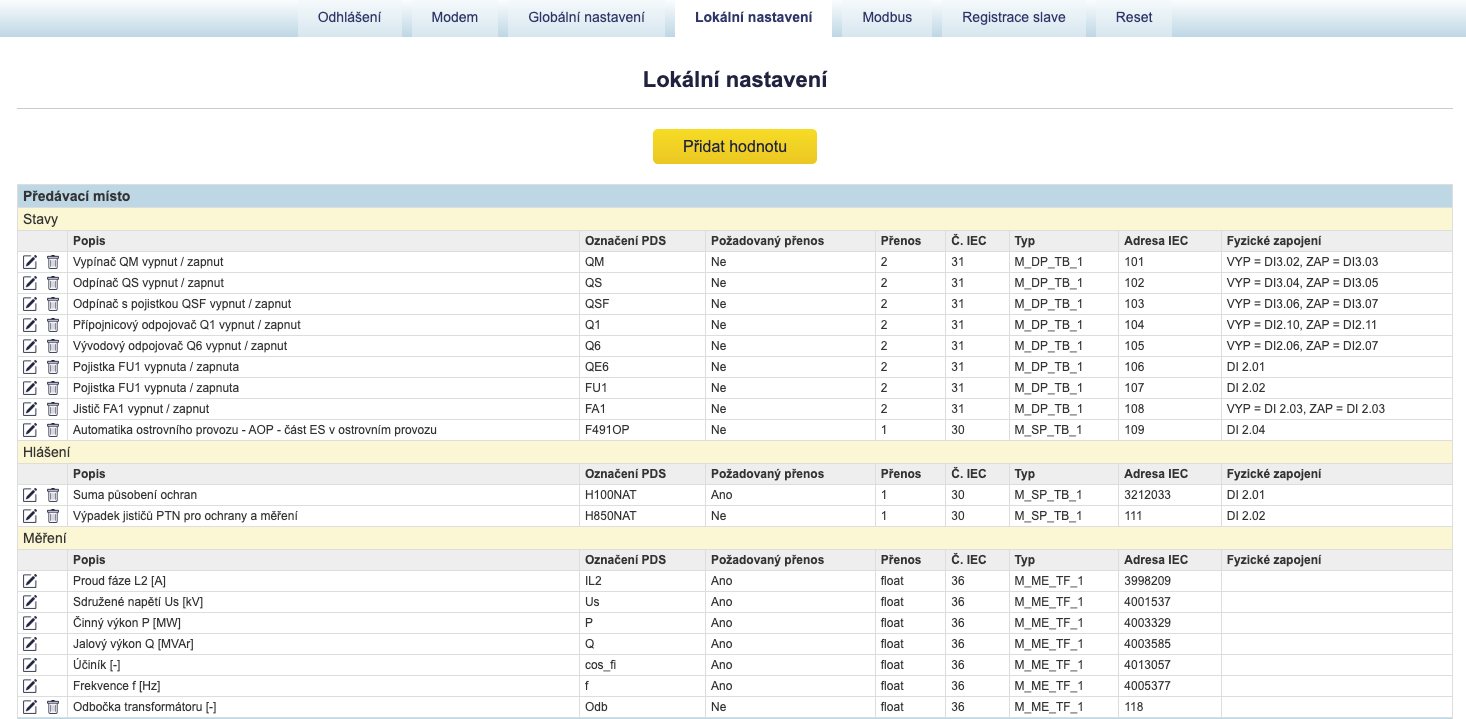Edit the Proud fáze L2 [A] measurement
1466x719 pixels.
pyautogui.click(x=30, y=581)
